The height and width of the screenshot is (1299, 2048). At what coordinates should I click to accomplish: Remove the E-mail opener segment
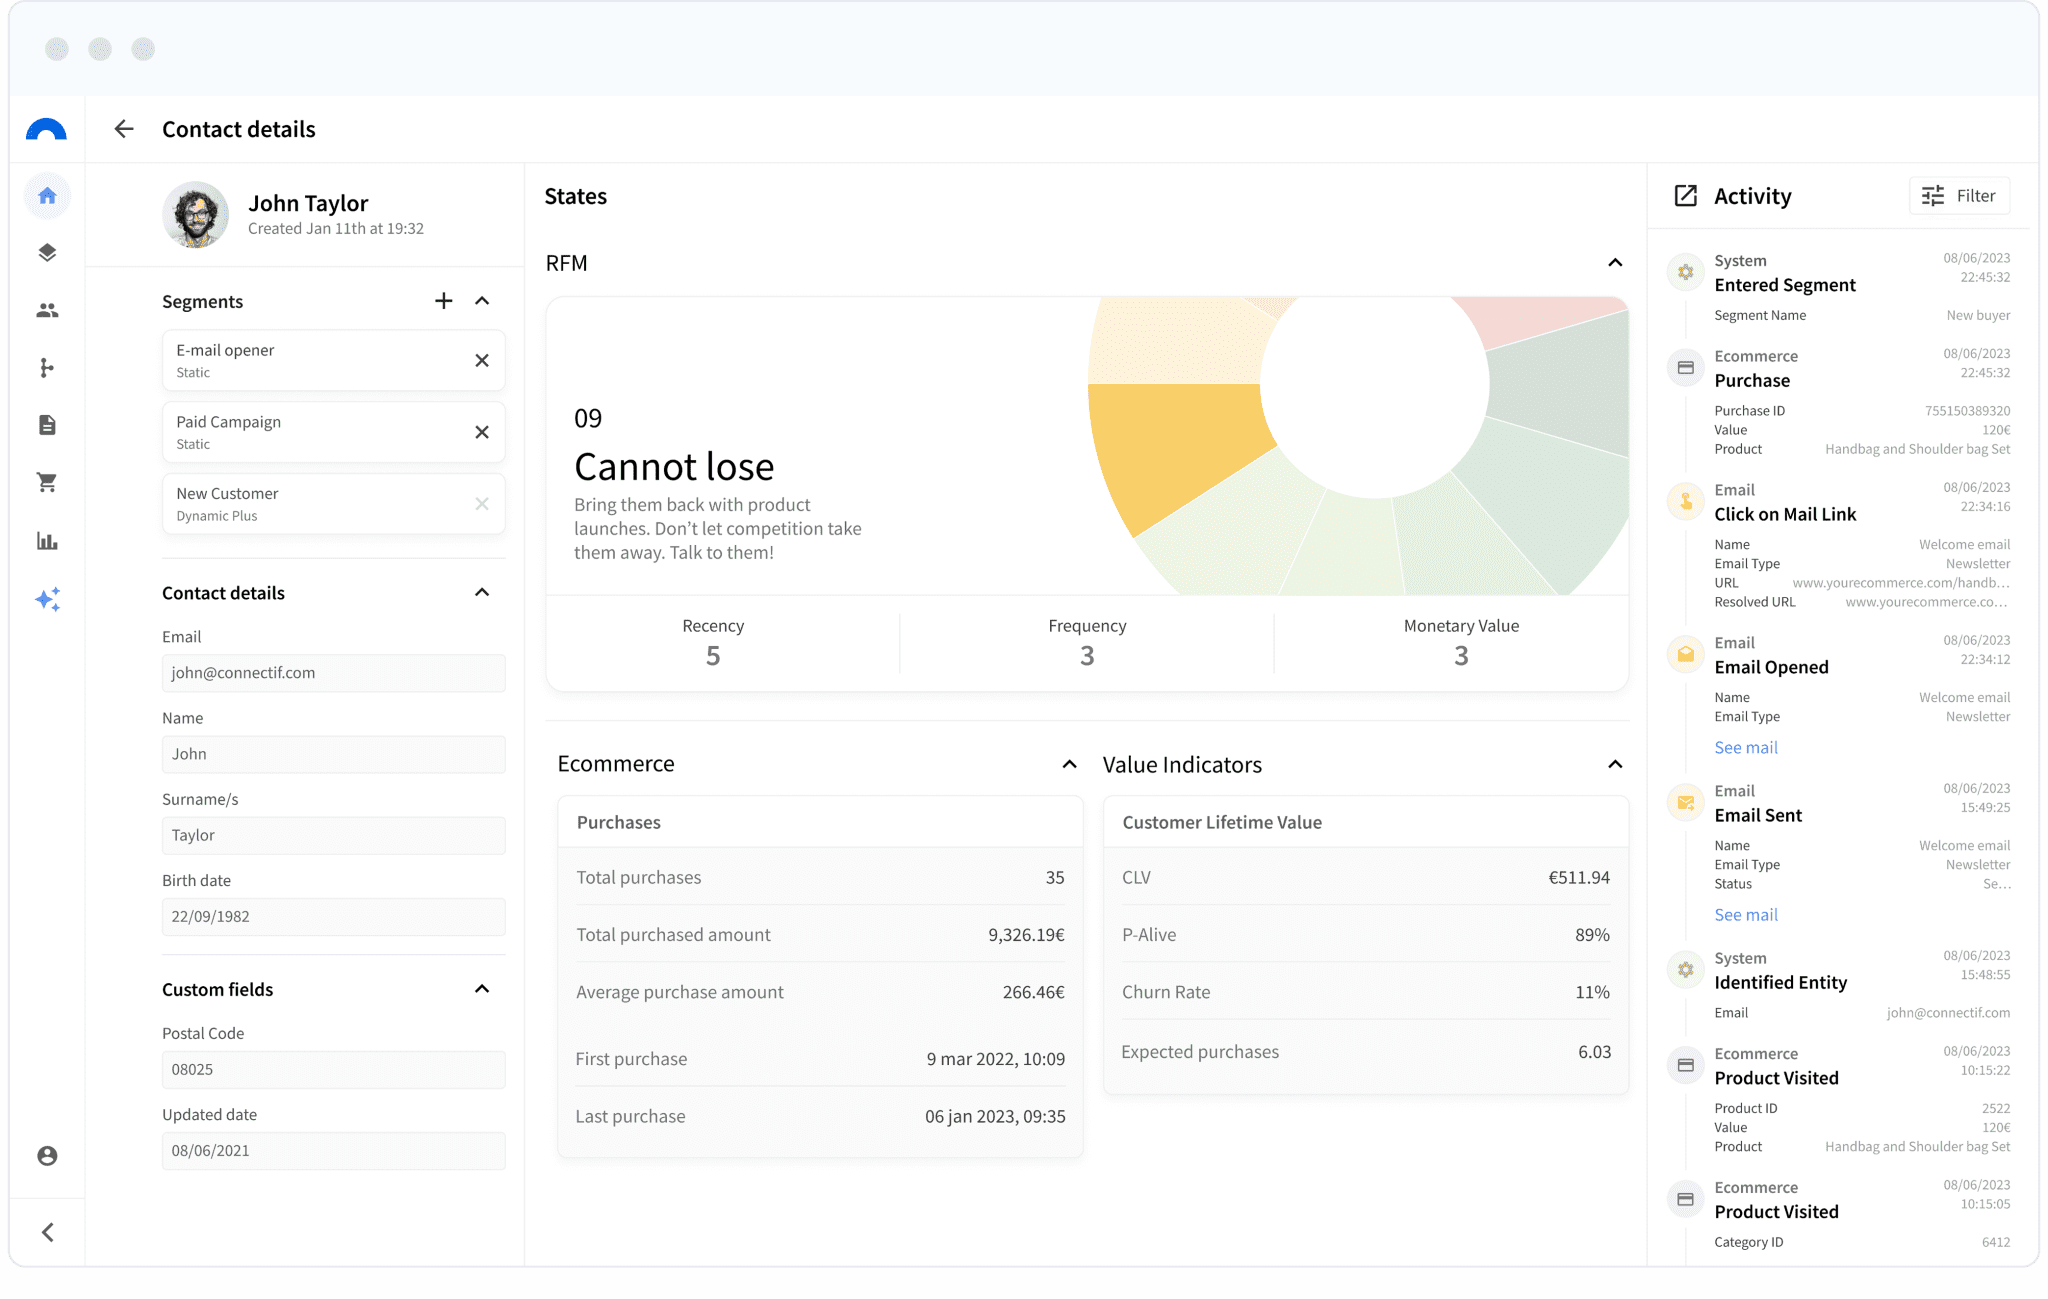(482, 361)
